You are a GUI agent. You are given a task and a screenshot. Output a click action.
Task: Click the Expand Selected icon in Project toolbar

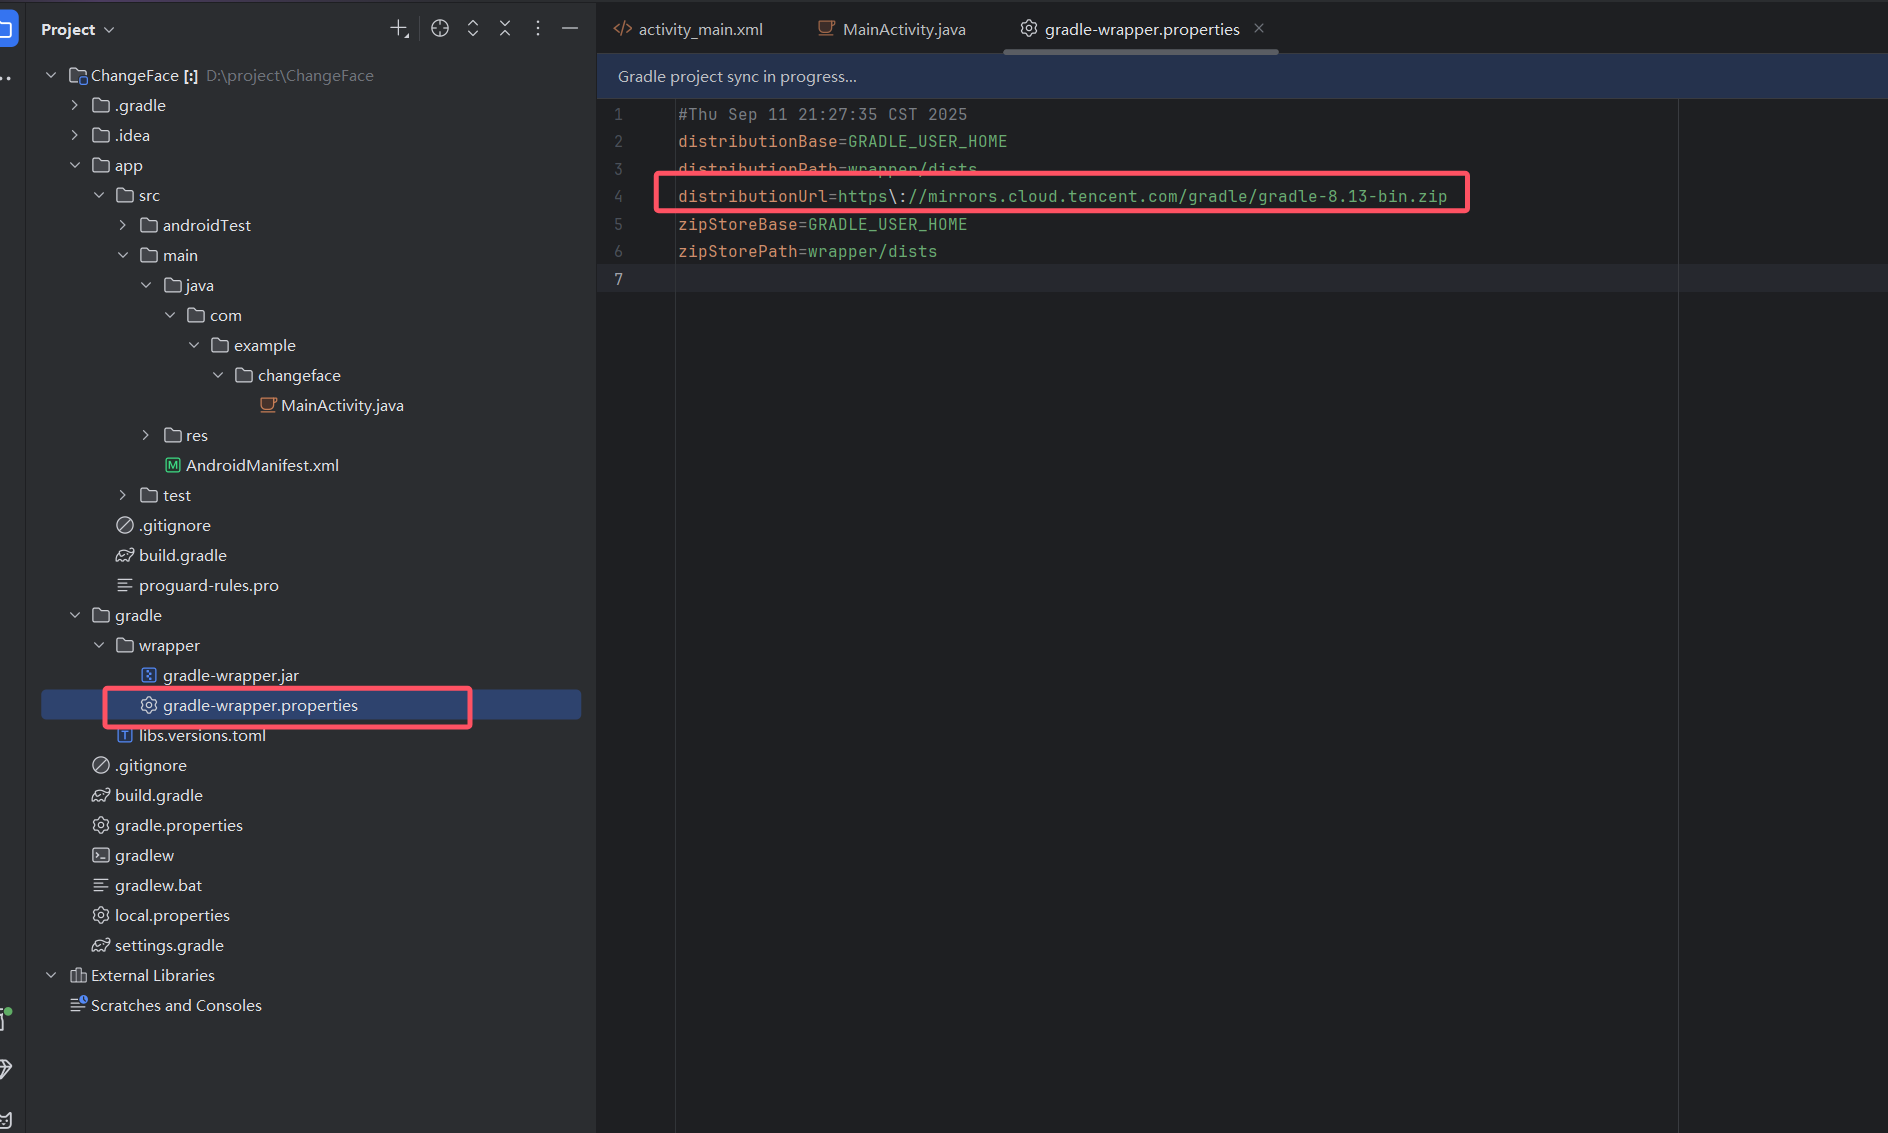(x=473, y=29)
